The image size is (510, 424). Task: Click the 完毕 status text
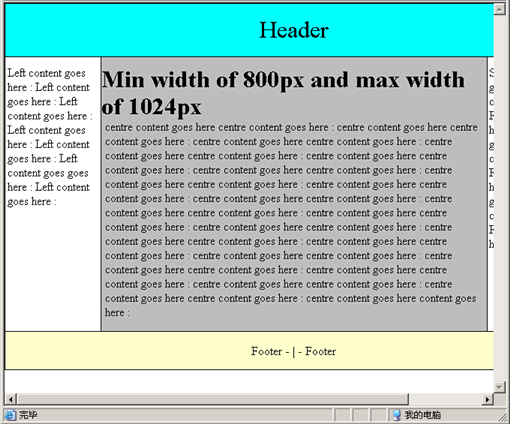28,415
